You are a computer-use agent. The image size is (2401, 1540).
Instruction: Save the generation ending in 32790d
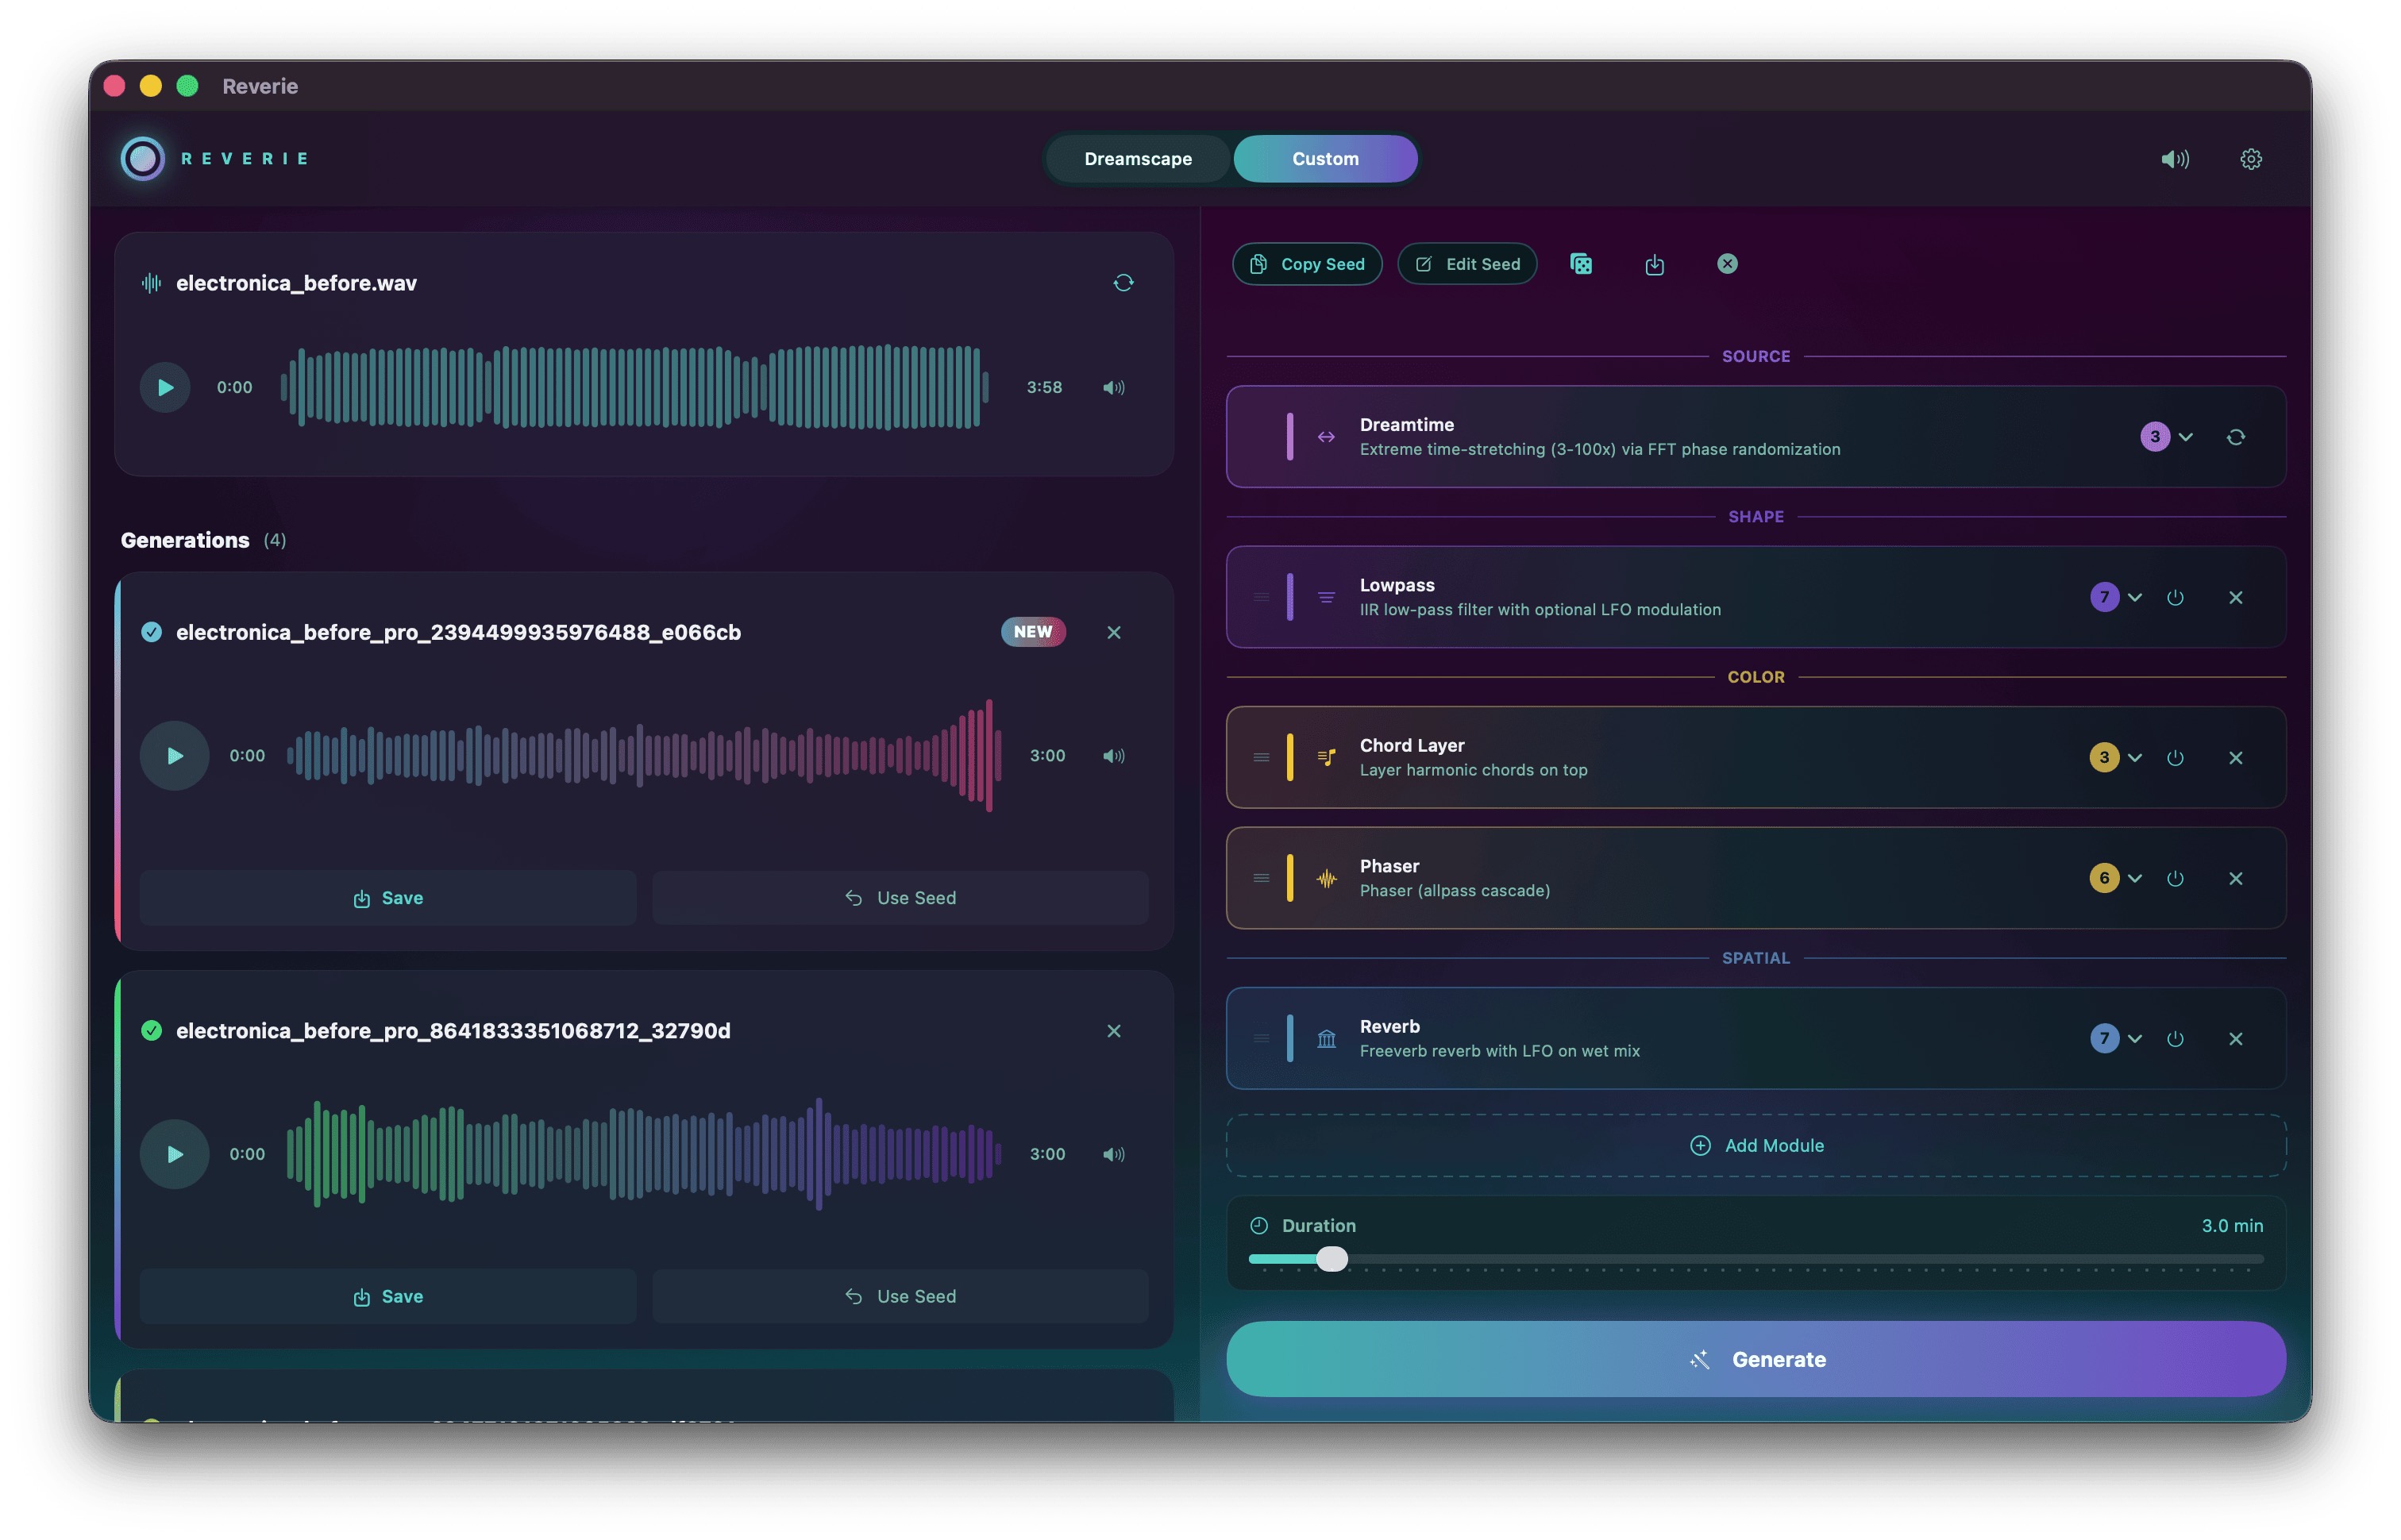[388, 1297]
